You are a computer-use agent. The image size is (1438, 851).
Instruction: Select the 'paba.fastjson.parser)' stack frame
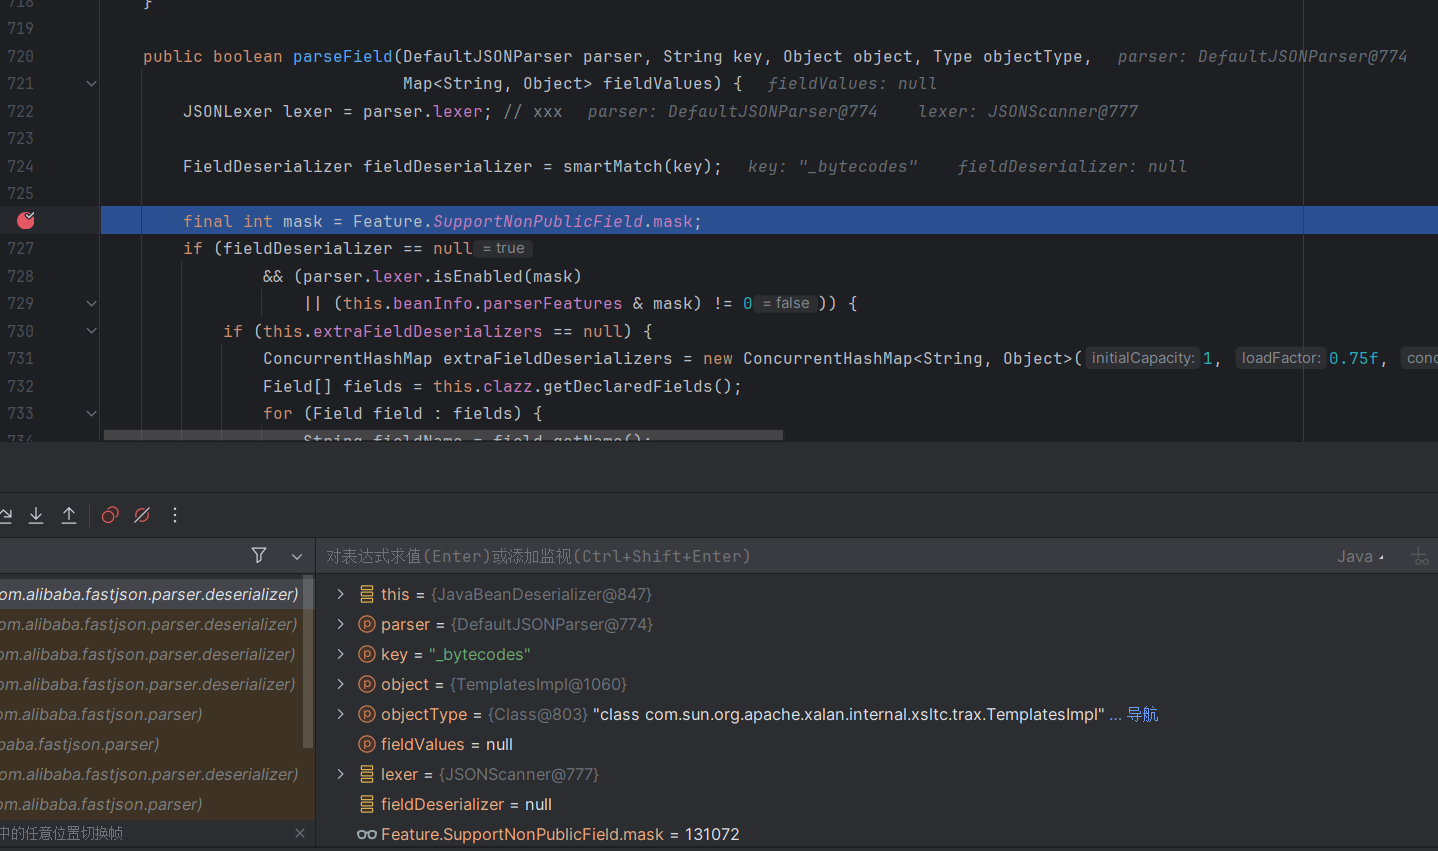click(x=150, y=744)
